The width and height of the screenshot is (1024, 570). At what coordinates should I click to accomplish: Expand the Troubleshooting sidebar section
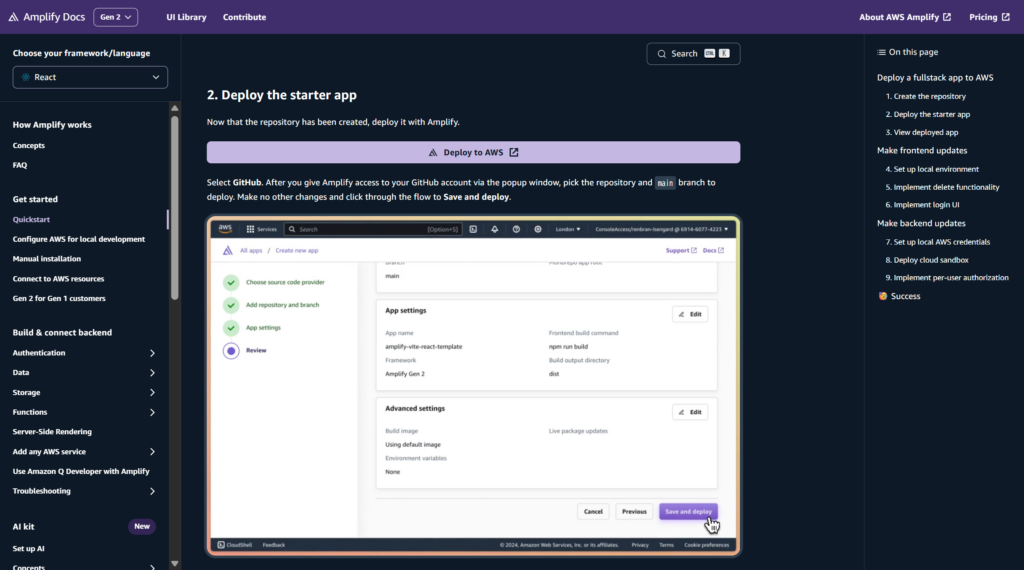(x=152, y=491)
